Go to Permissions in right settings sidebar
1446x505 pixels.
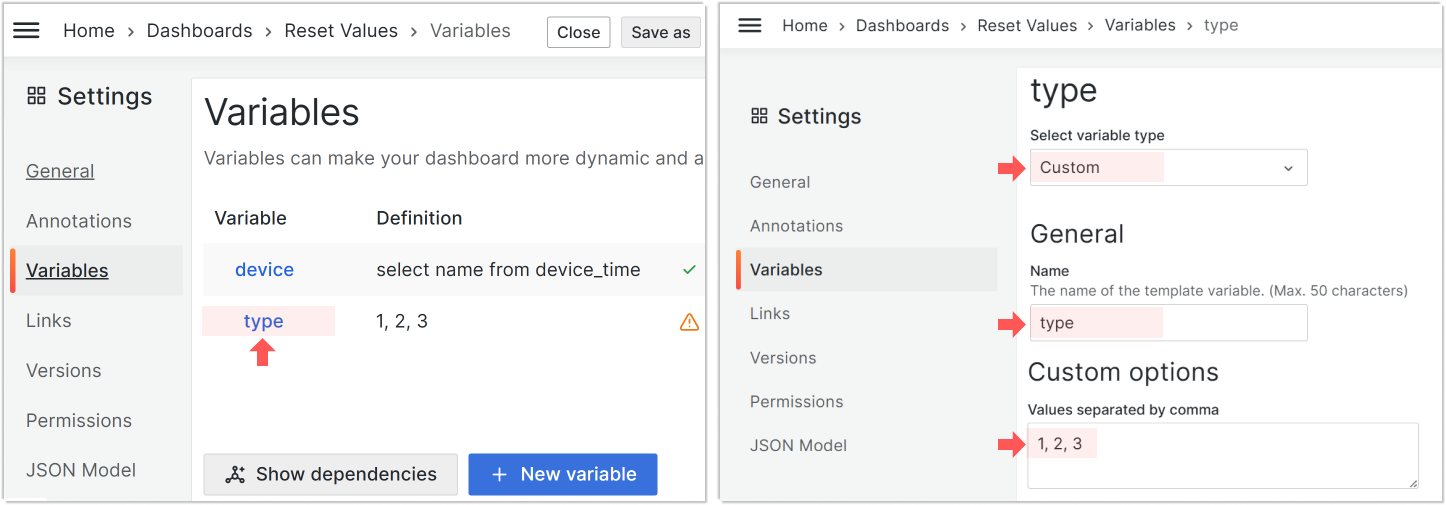point(796,402)
